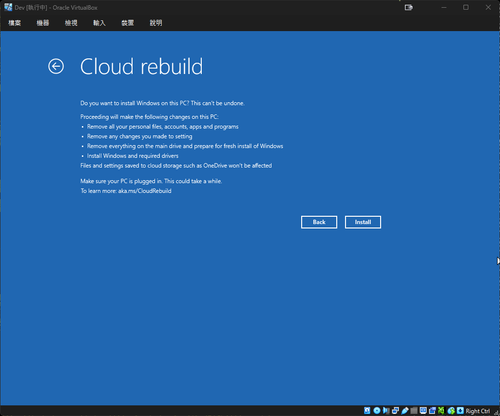Open the 機器 menu
The height and width of the screenshot is (416, 500).
coord(43,23)
